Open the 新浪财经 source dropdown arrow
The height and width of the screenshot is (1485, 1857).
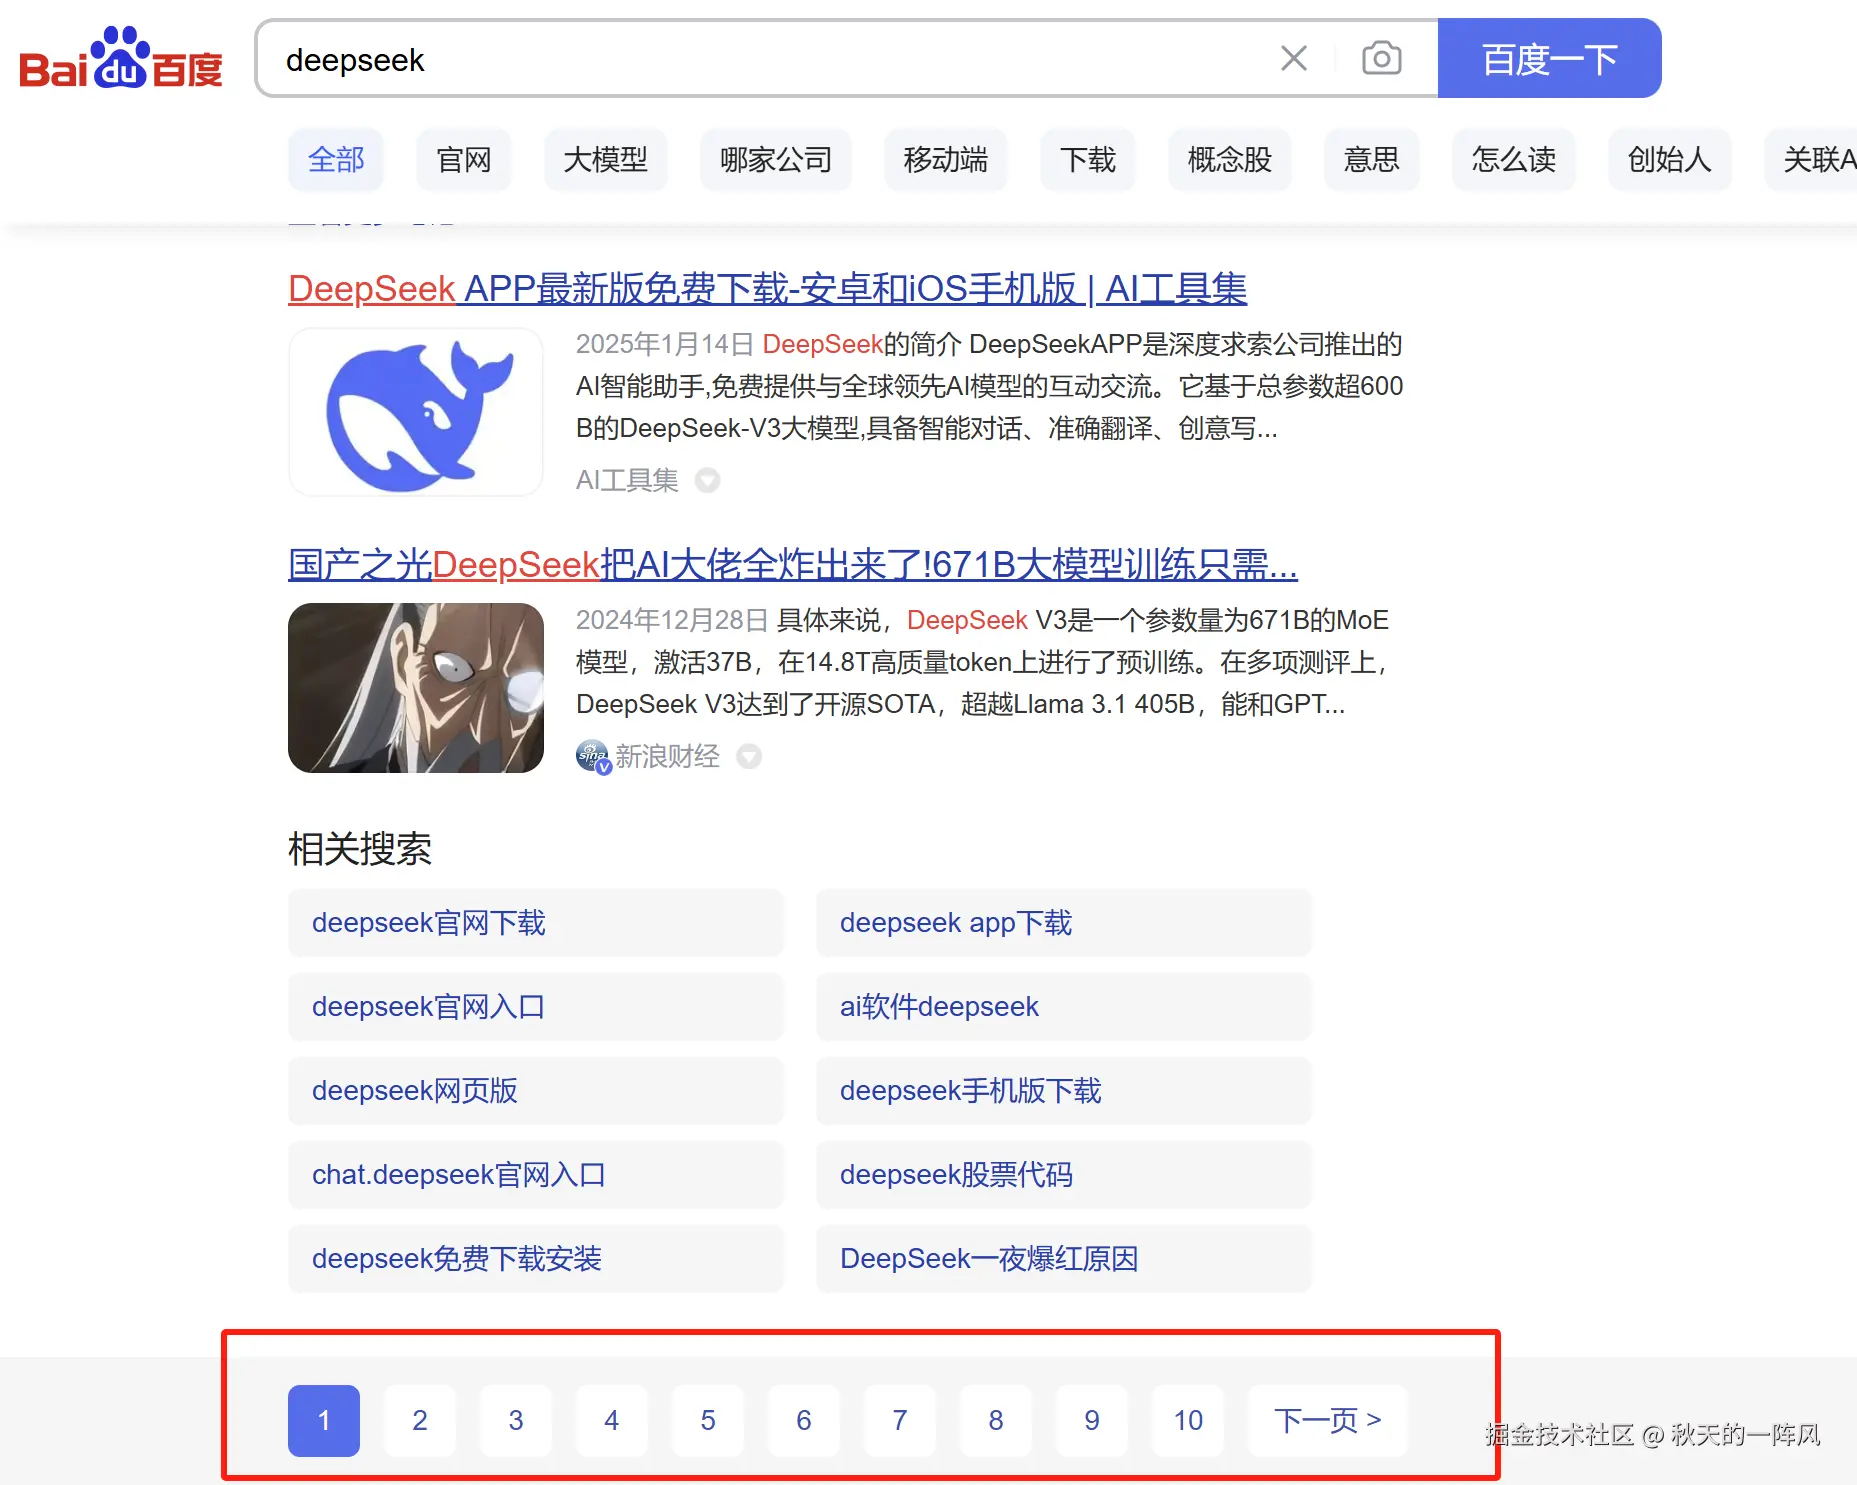749,756
